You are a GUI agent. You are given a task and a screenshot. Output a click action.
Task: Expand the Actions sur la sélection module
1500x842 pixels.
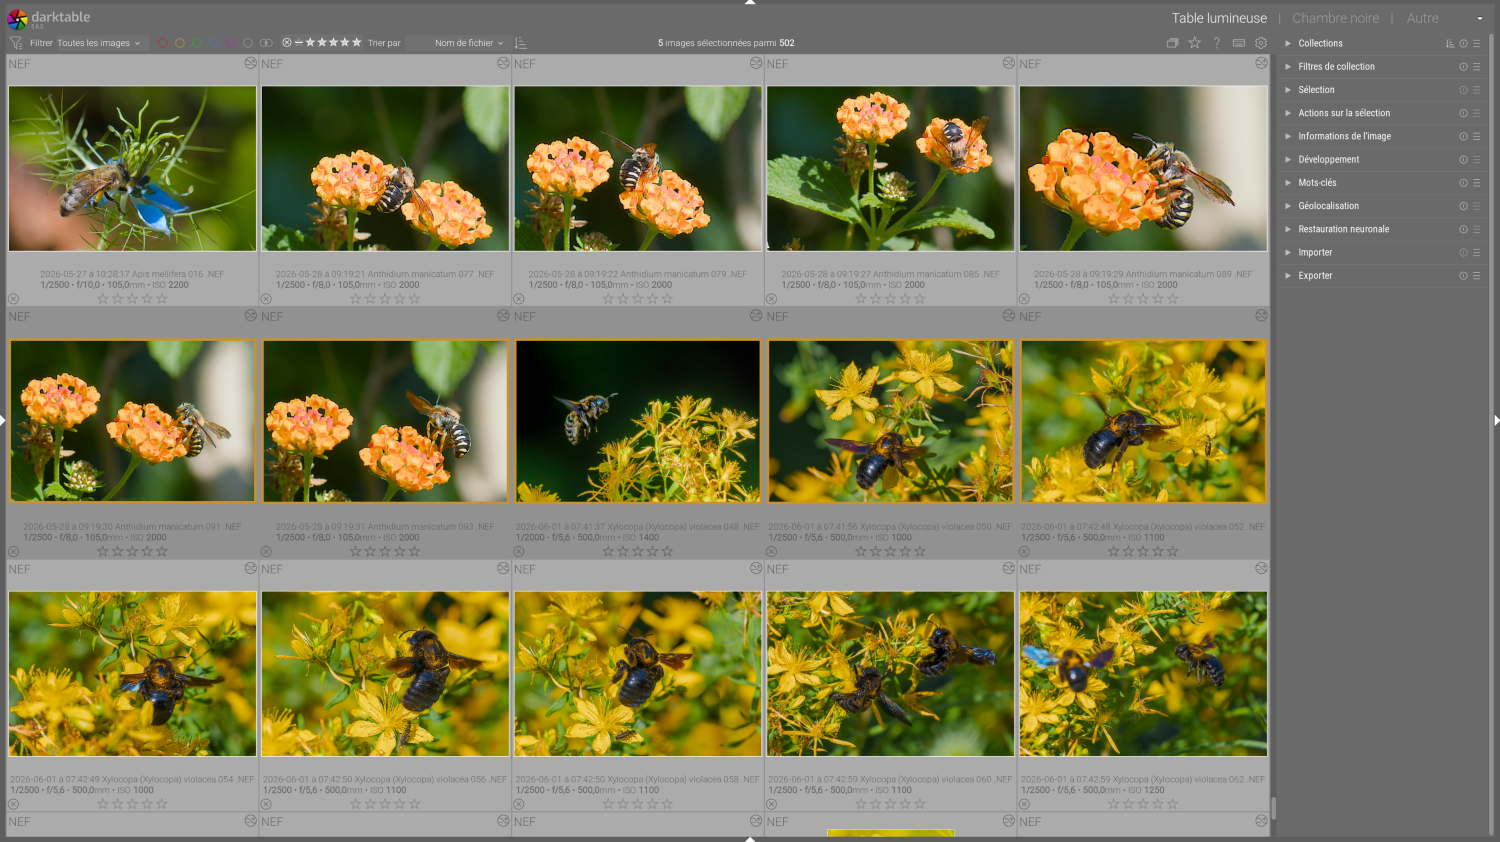click(1288, 113)
